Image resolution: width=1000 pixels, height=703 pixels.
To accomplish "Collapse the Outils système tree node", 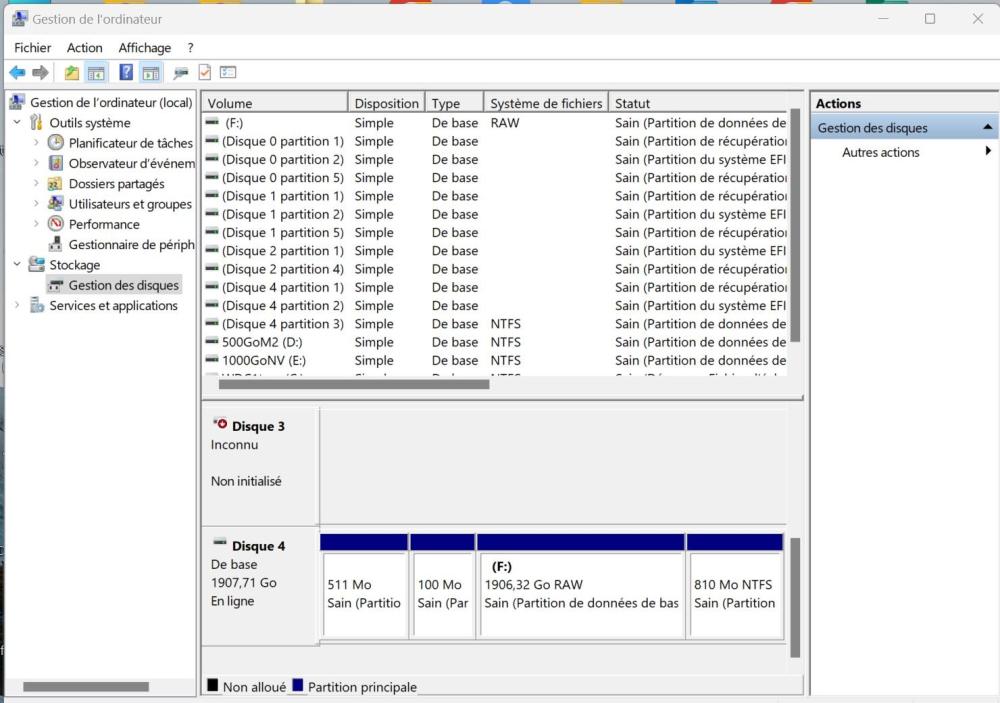I will 17,123.
